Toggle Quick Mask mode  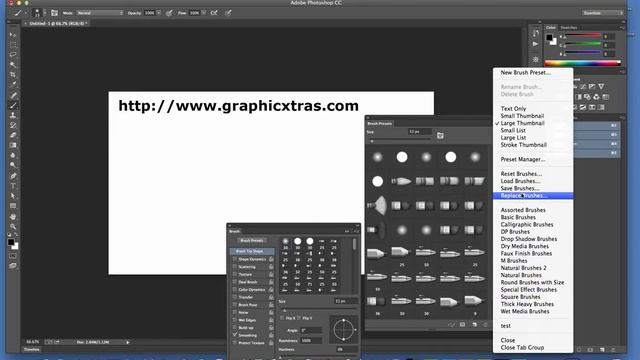tap(13, 256)
